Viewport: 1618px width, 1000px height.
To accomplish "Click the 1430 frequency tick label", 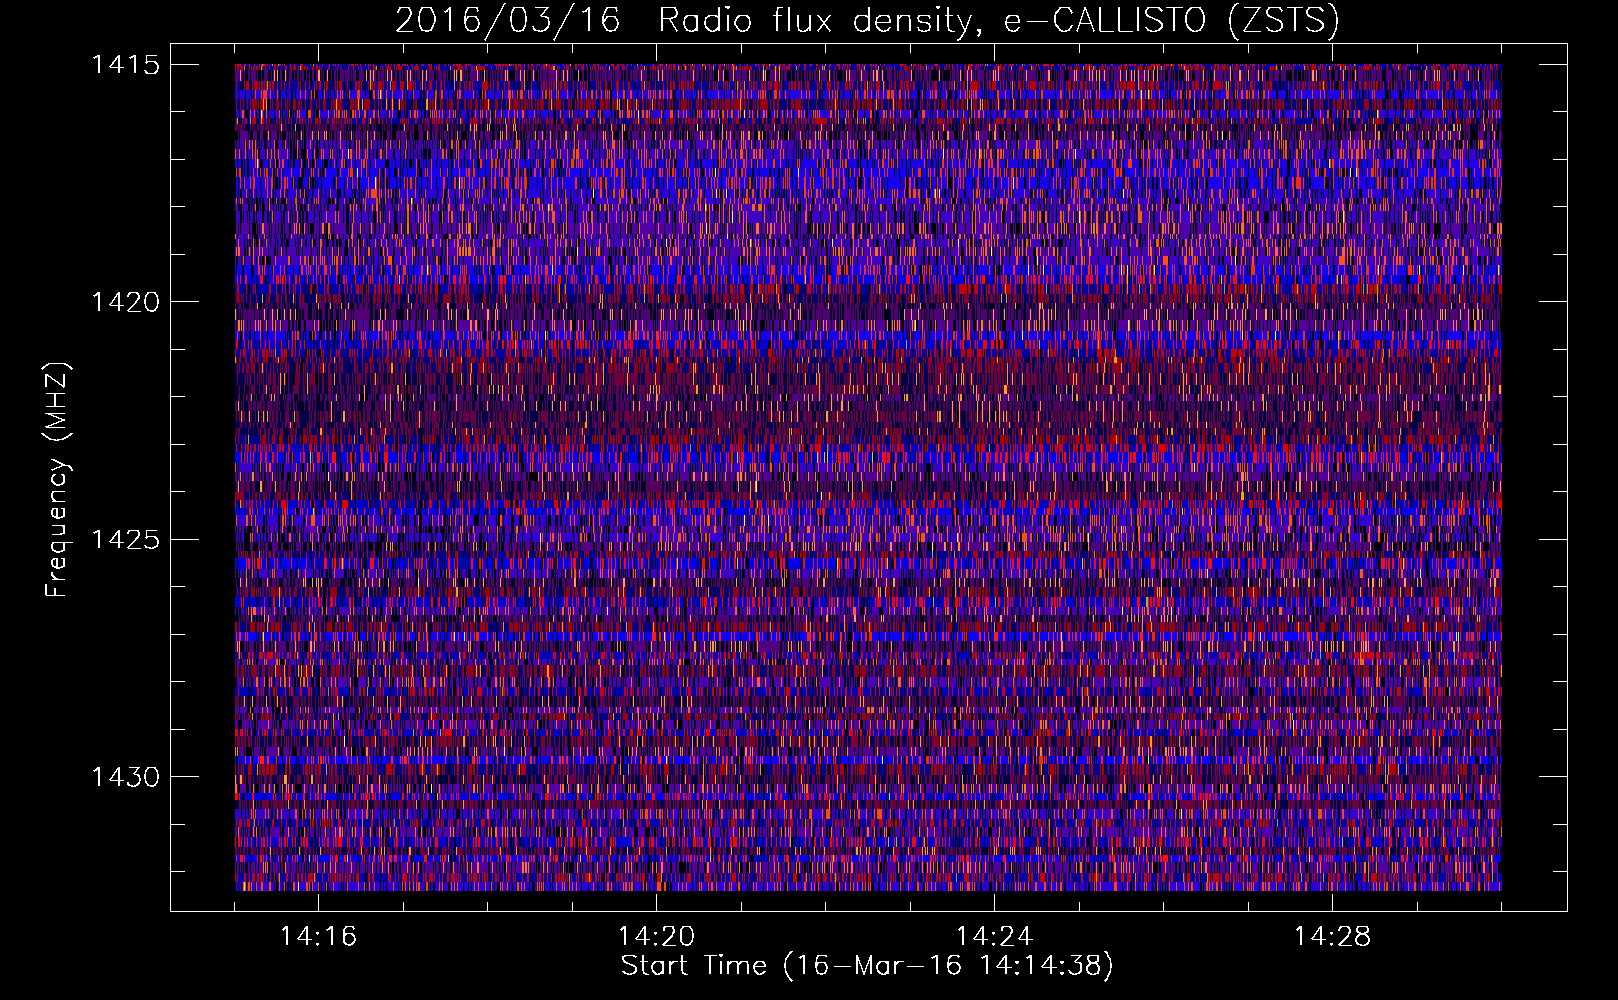I will (x=126, y=777).
